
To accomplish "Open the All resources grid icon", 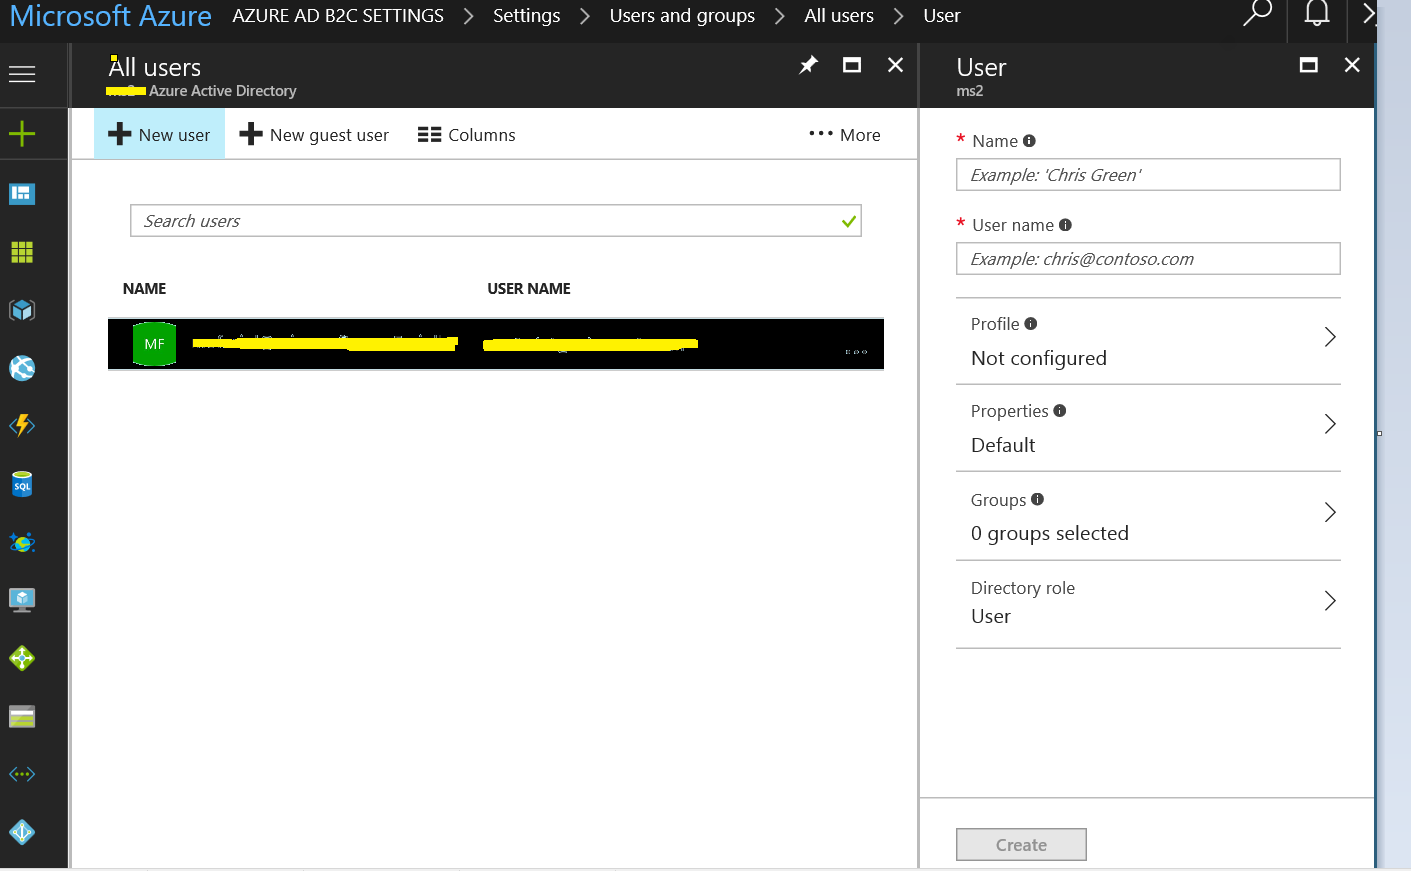I will (22, 252).
